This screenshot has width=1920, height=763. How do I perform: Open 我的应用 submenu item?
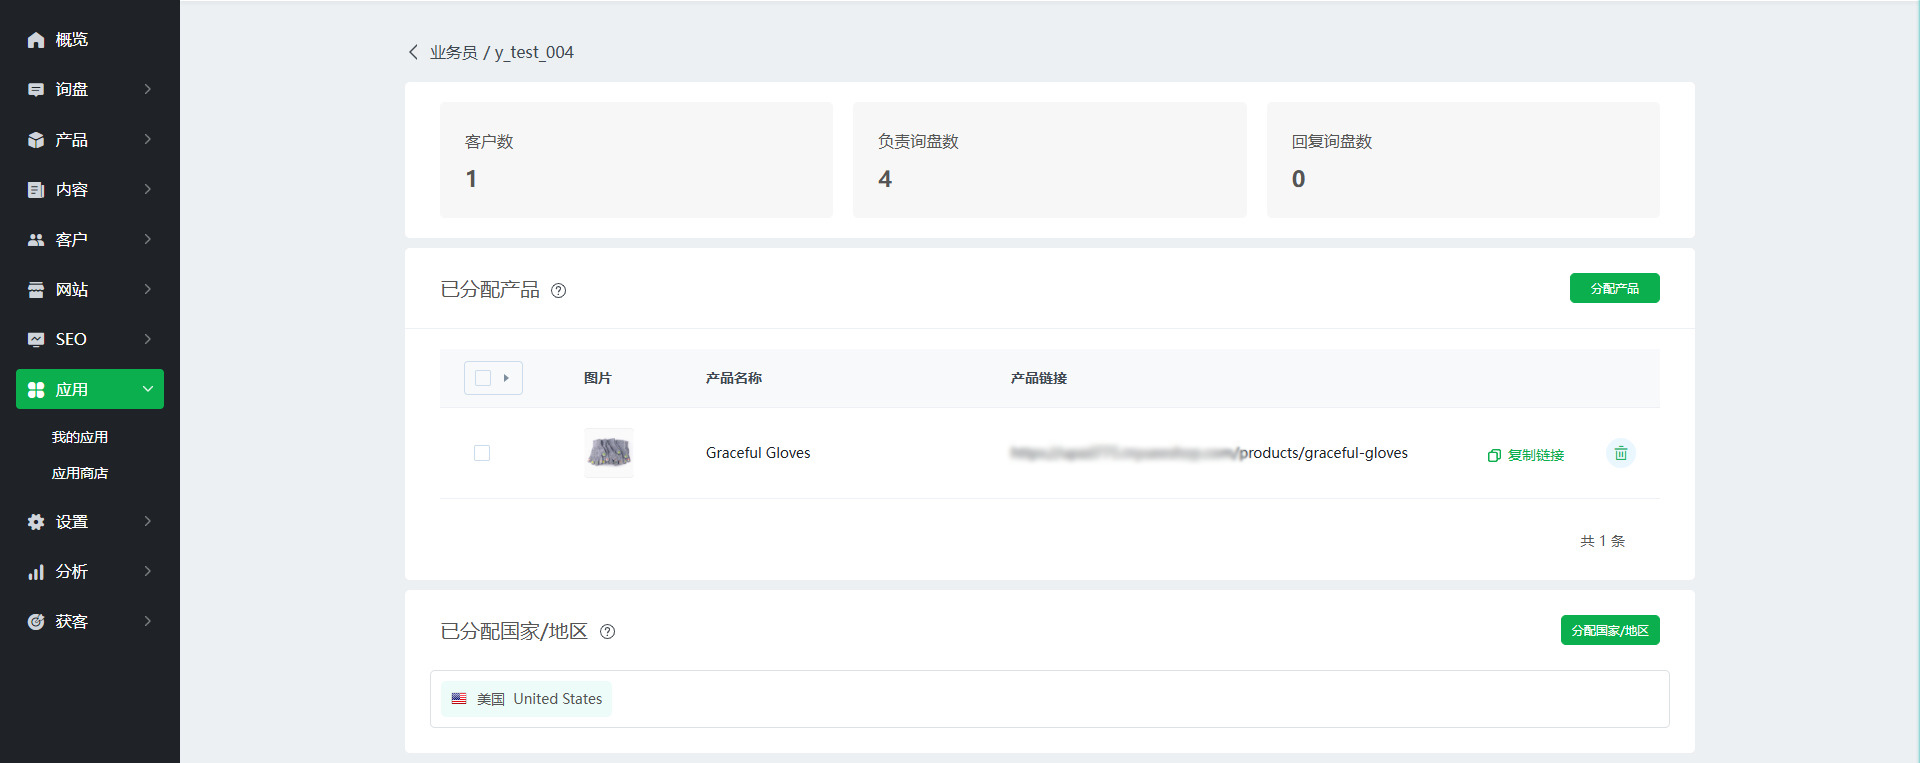pos(80,437)
